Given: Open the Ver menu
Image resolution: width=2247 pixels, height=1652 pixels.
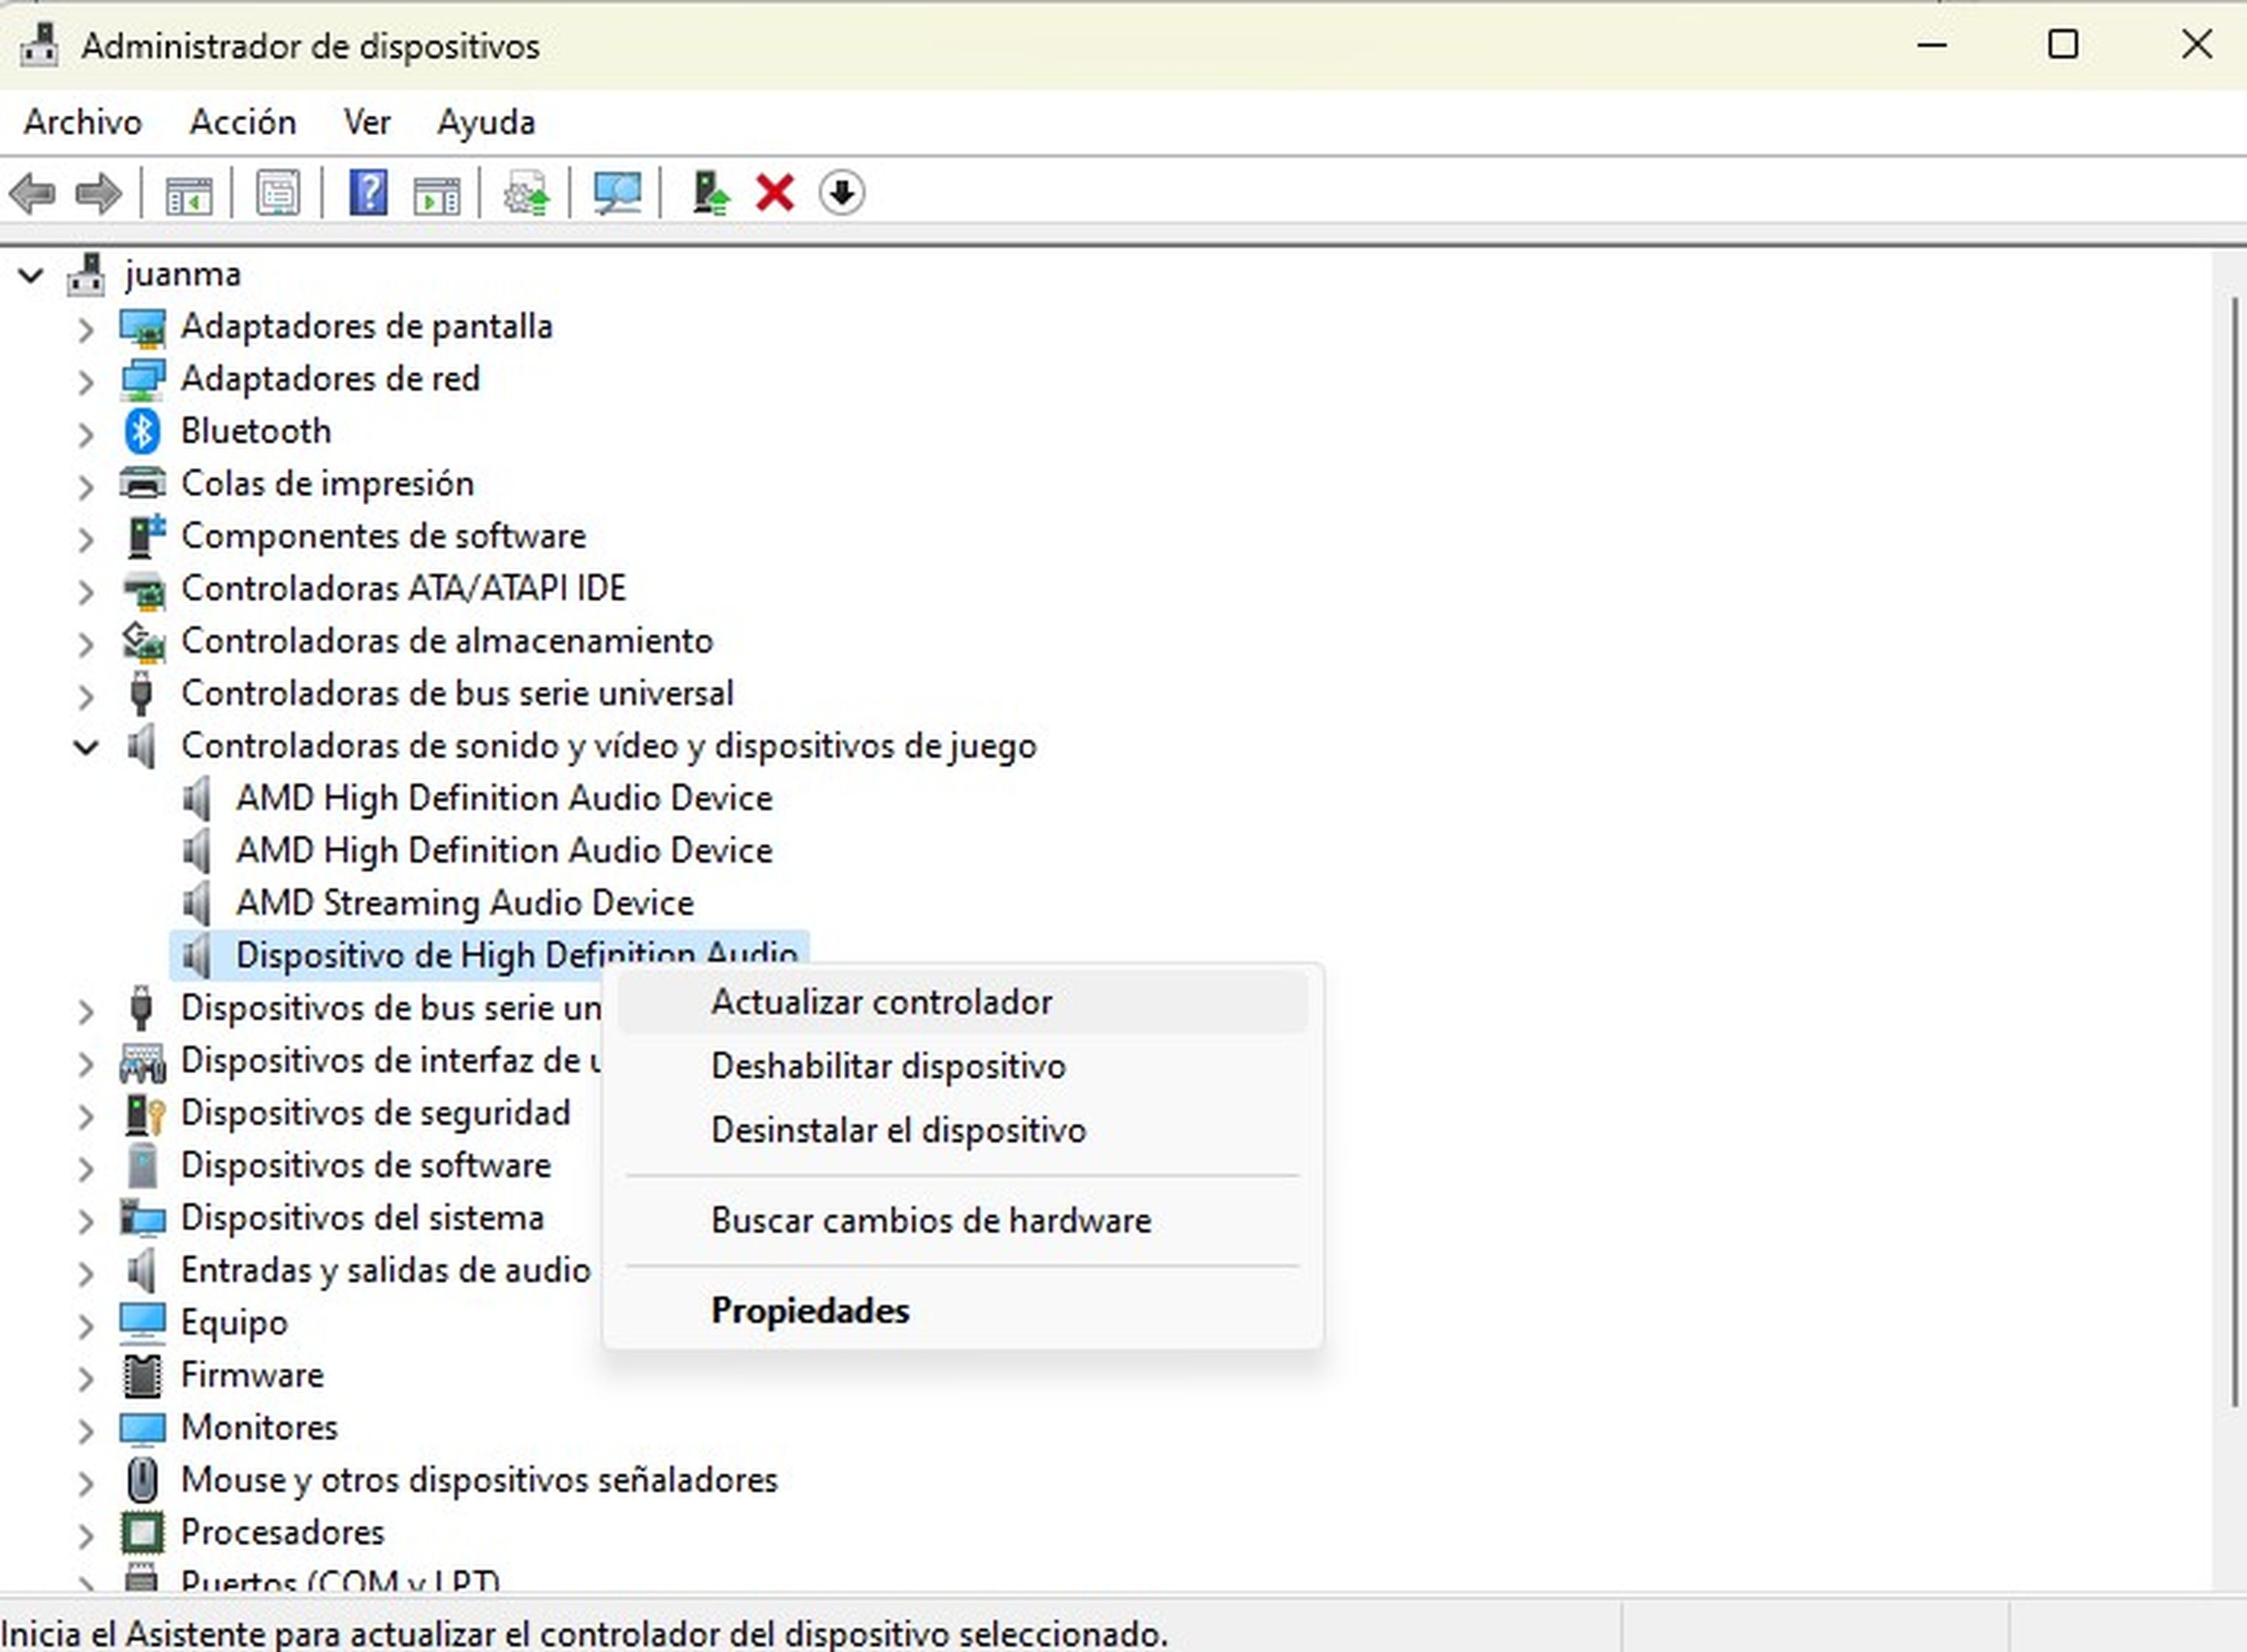Looking at the screenshot, I should 365,121.
